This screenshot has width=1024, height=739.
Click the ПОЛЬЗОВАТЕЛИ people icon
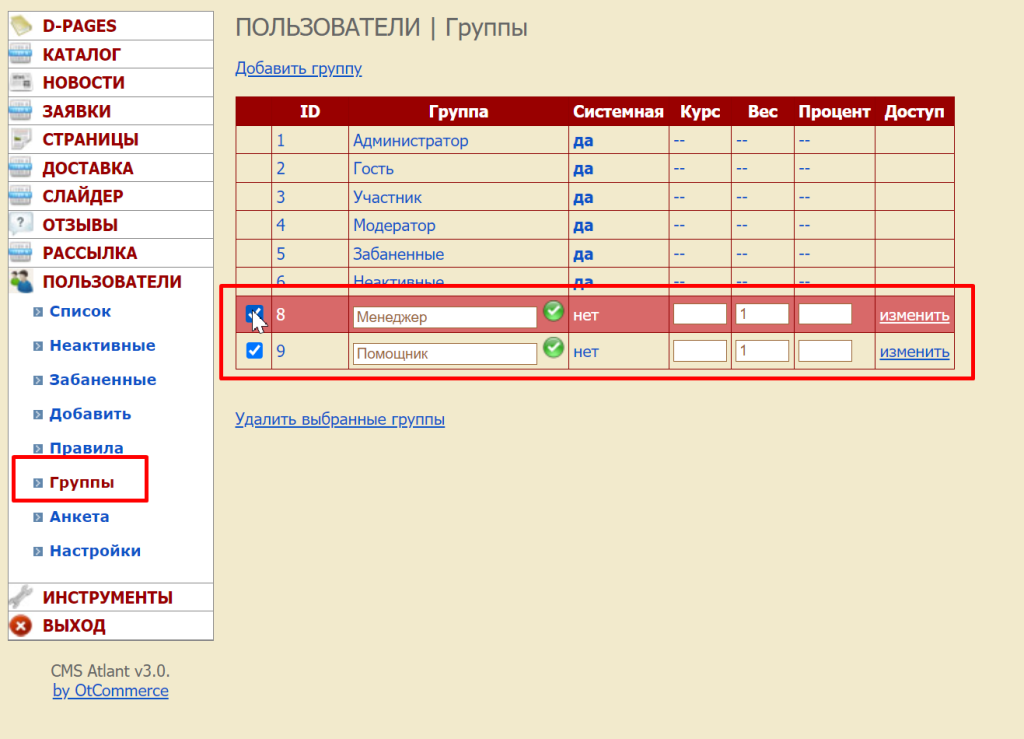[x=21, y=281]
